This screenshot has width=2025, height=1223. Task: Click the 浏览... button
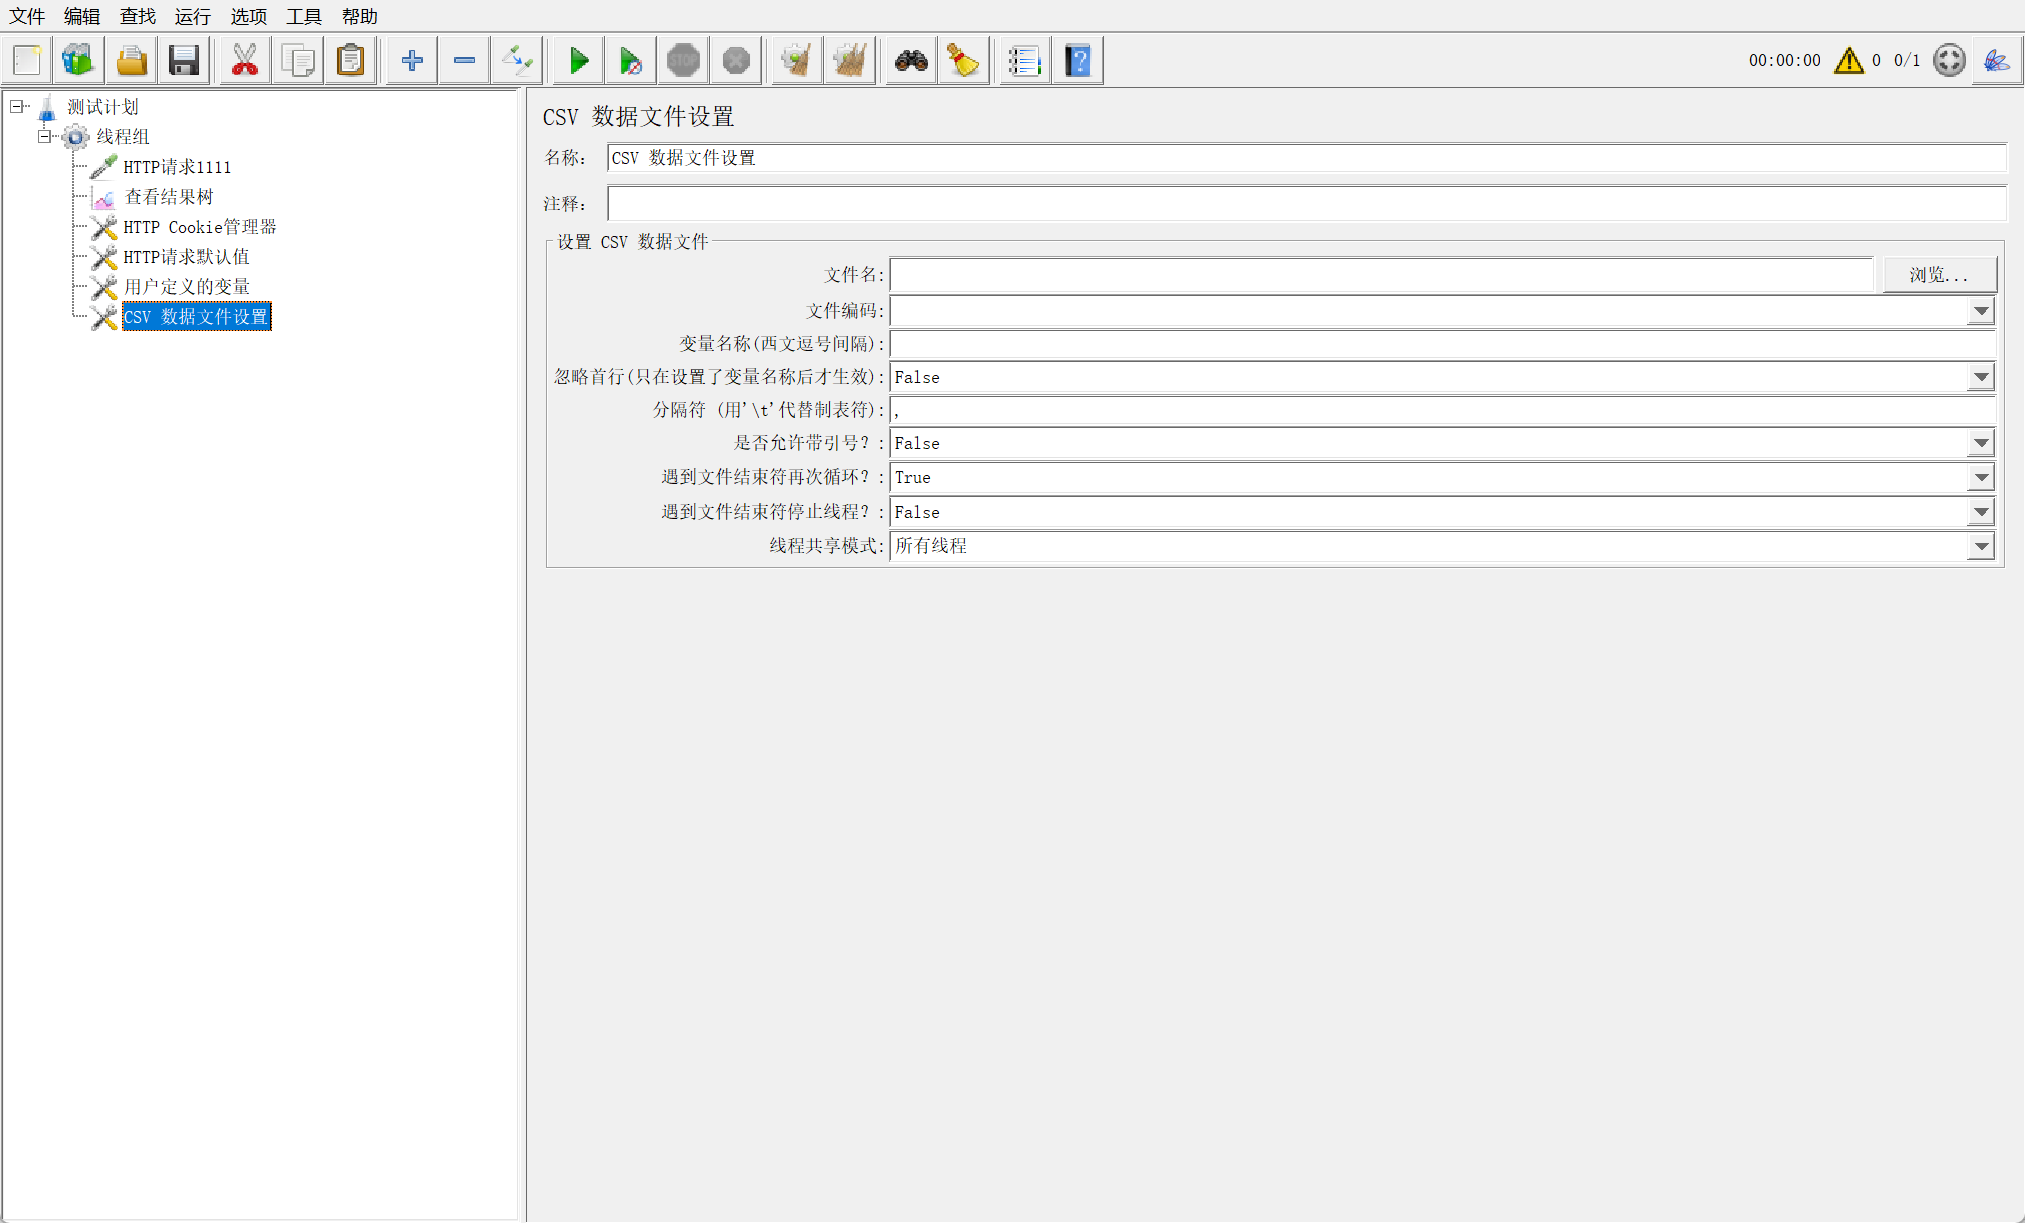[1939, 275]
